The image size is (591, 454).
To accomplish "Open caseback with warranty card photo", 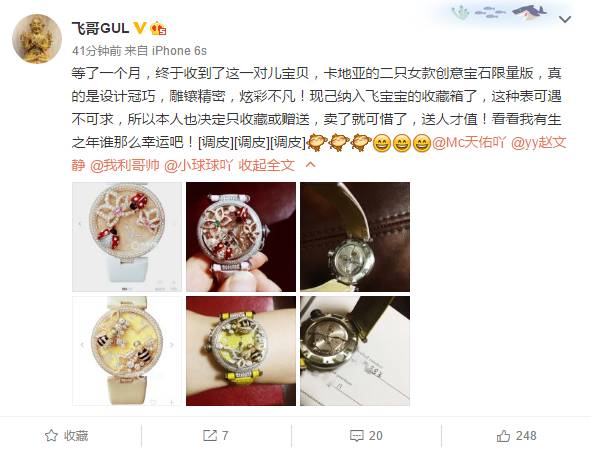I will point(355,351).
